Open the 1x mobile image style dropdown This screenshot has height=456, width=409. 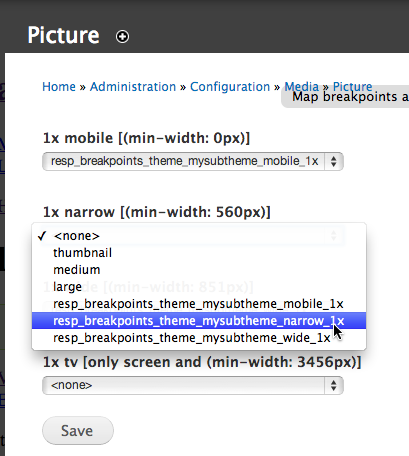point(193,161)
